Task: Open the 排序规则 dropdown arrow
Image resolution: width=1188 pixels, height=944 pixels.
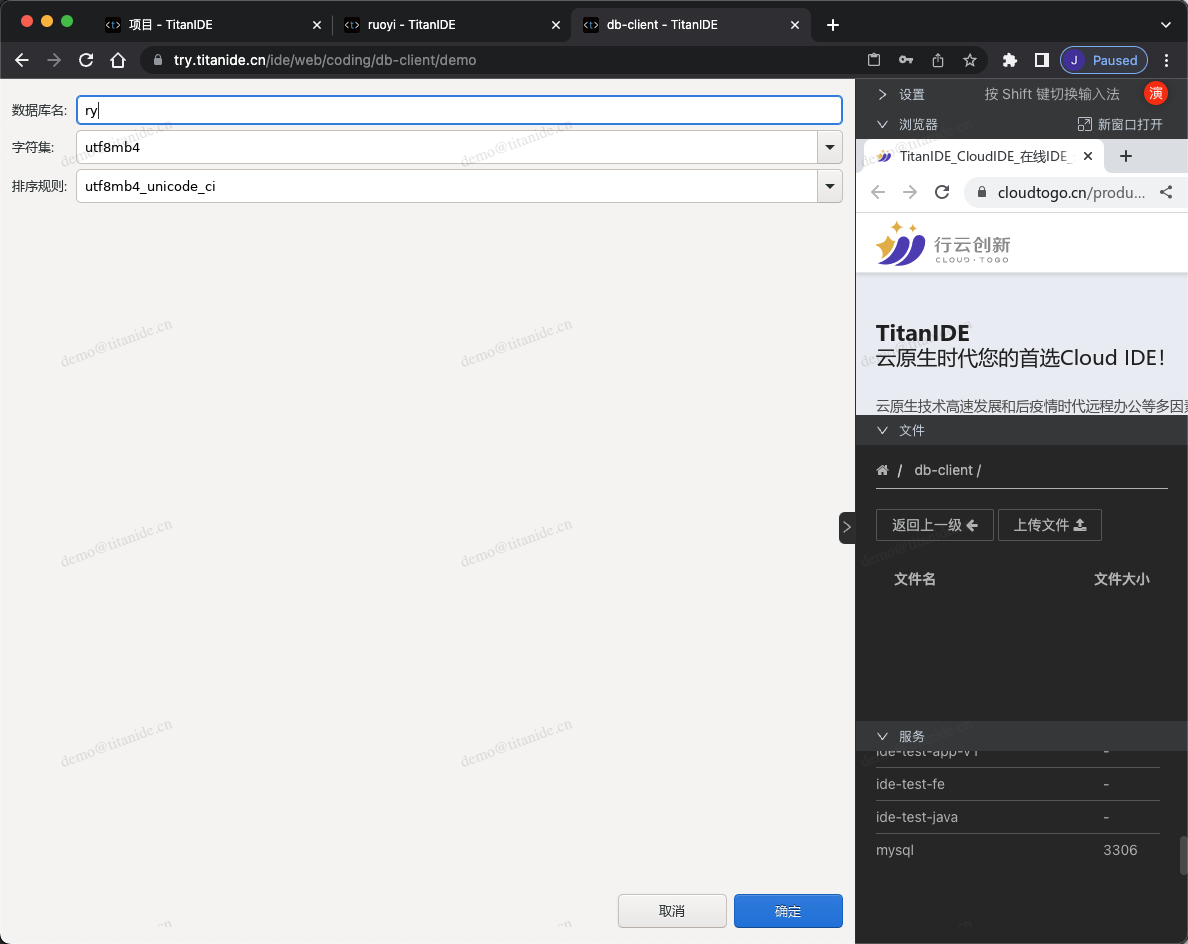Action: point(829,186)
